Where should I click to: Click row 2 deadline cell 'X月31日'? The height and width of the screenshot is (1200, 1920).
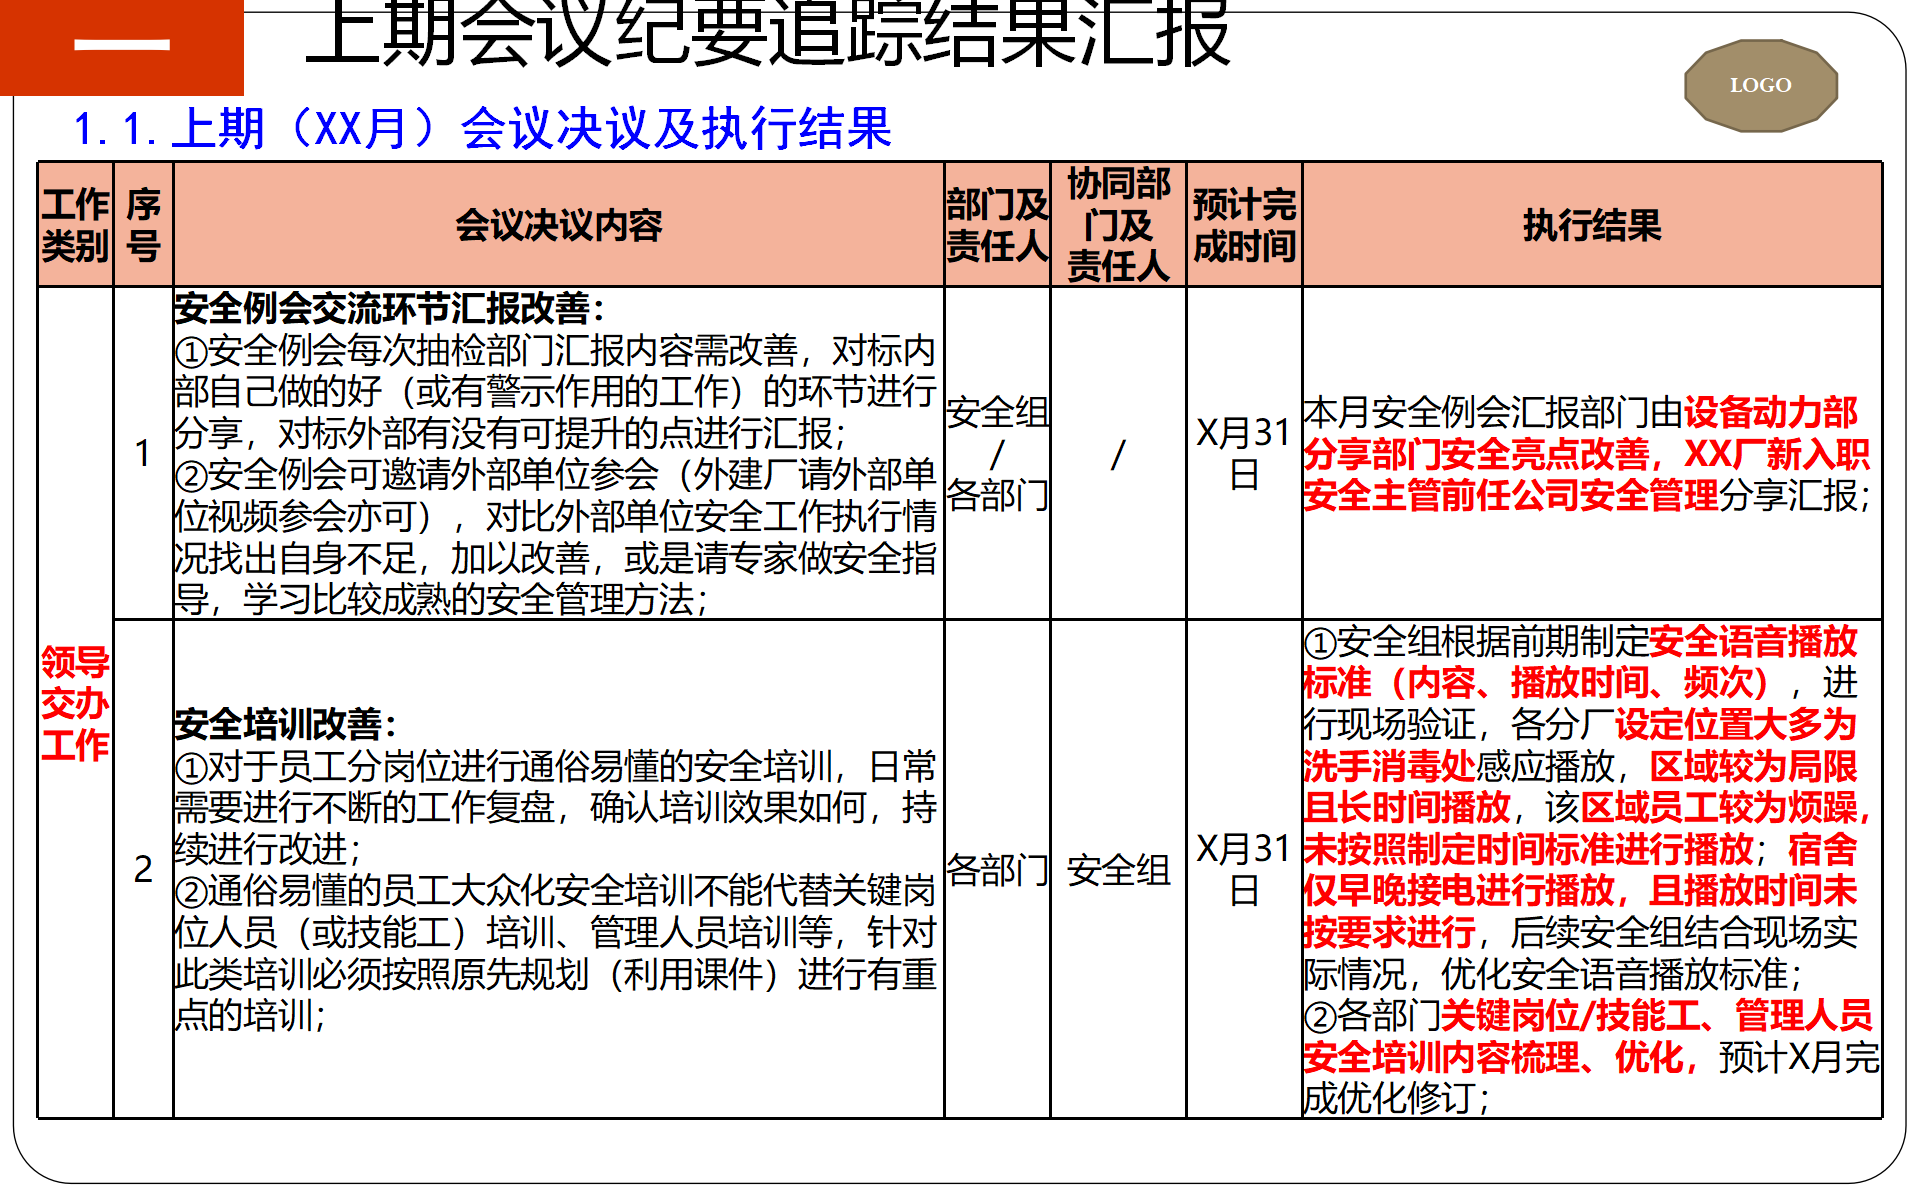pos(1244,869)
